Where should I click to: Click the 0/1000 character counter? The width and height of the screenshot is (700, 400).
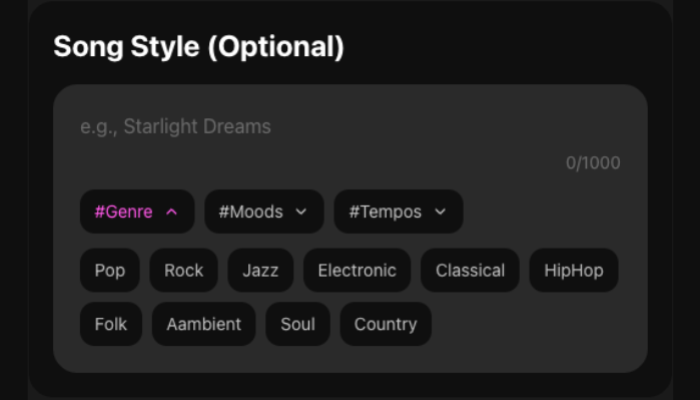point(593,163)
